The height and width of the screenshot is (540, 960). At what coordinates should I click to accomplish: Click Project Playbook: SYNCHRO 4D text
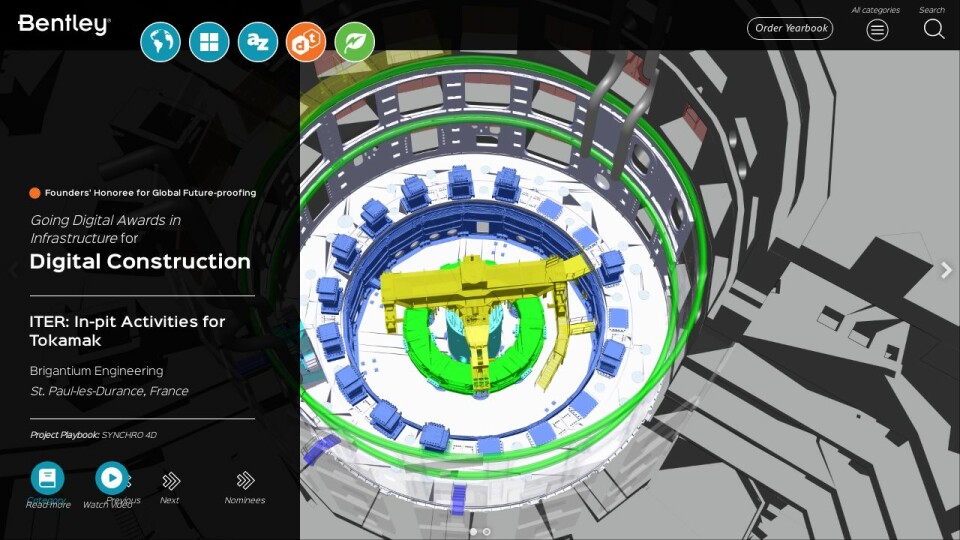pos(94,435)
